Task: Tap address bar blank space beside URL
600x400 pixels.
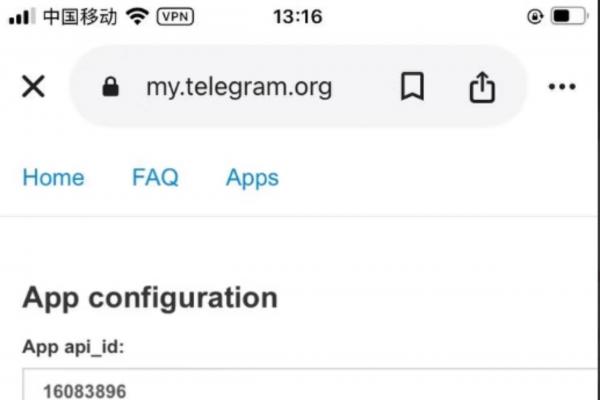Action: pos(360,87)
